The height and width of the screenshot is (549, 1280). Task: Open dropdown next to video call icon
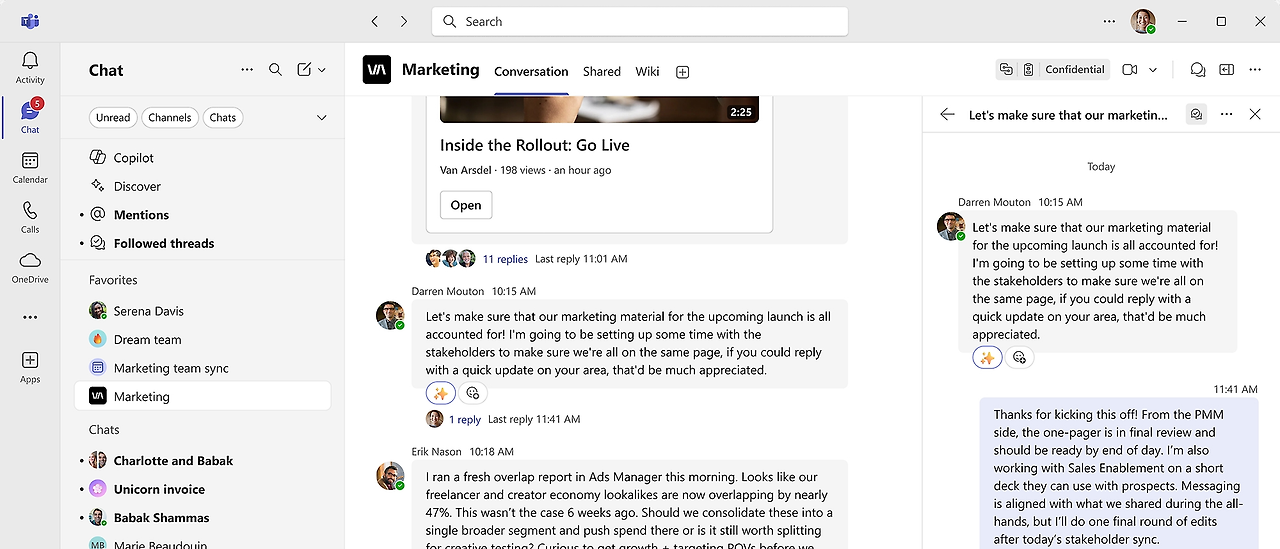pos(1153,70)
